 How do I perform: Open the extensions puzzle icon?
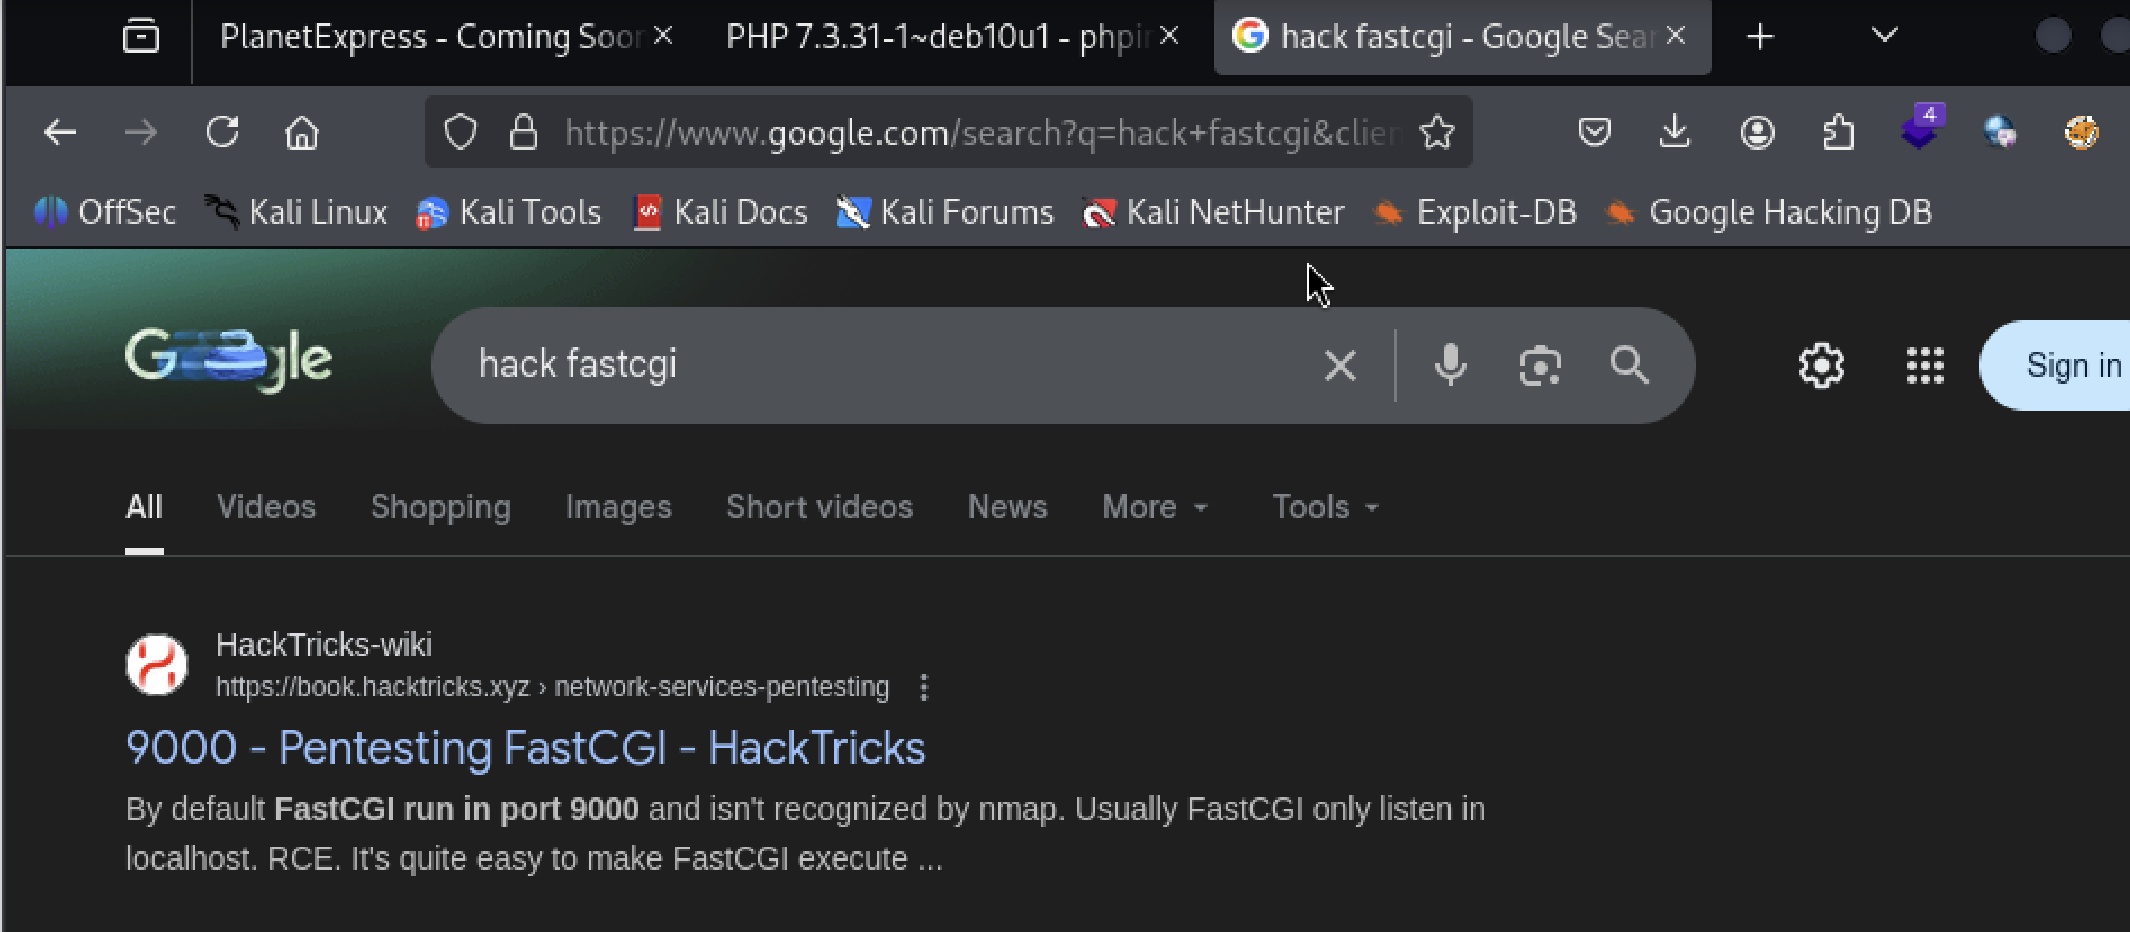click(1838, 132)
